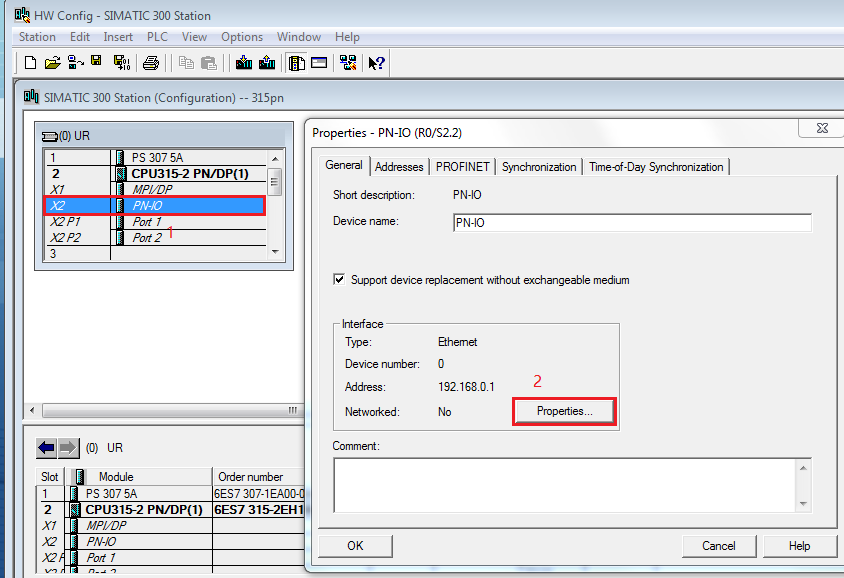Click the Save and Compile icon
Screen dimensions: 844x578
tap(122, 63)
